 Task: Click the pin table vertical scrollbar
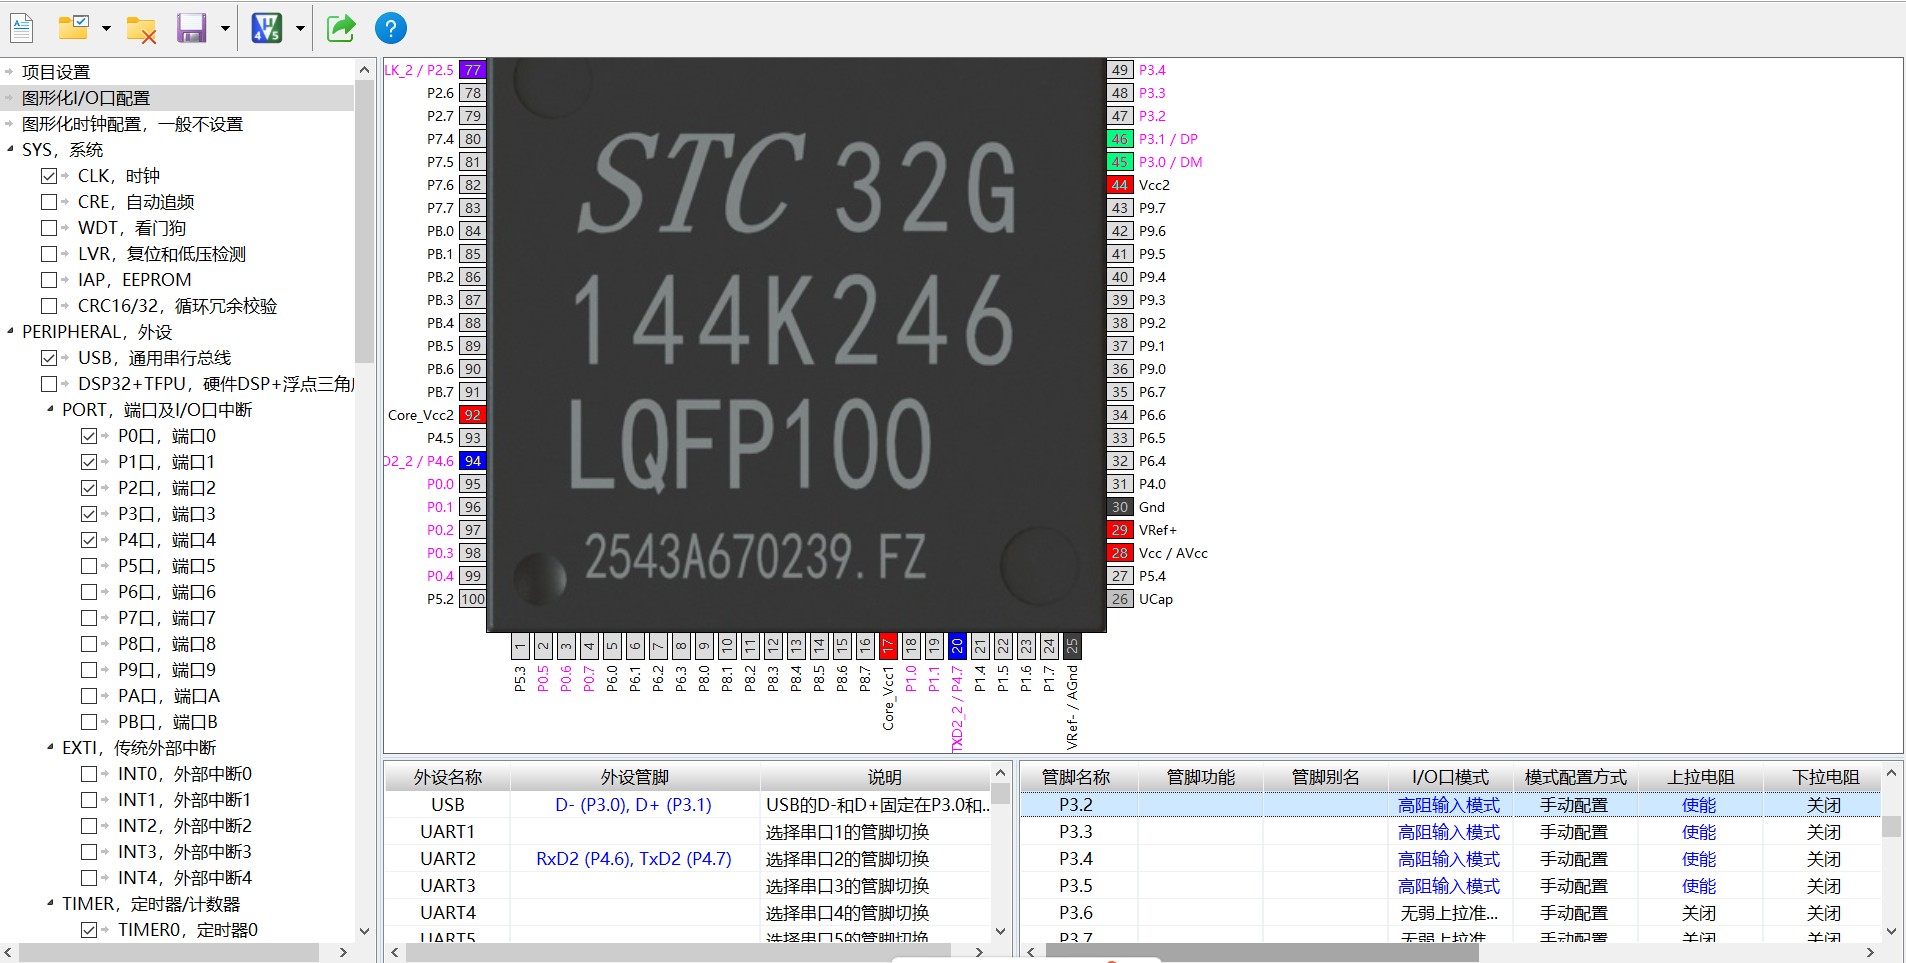[x=1891, y=826]
